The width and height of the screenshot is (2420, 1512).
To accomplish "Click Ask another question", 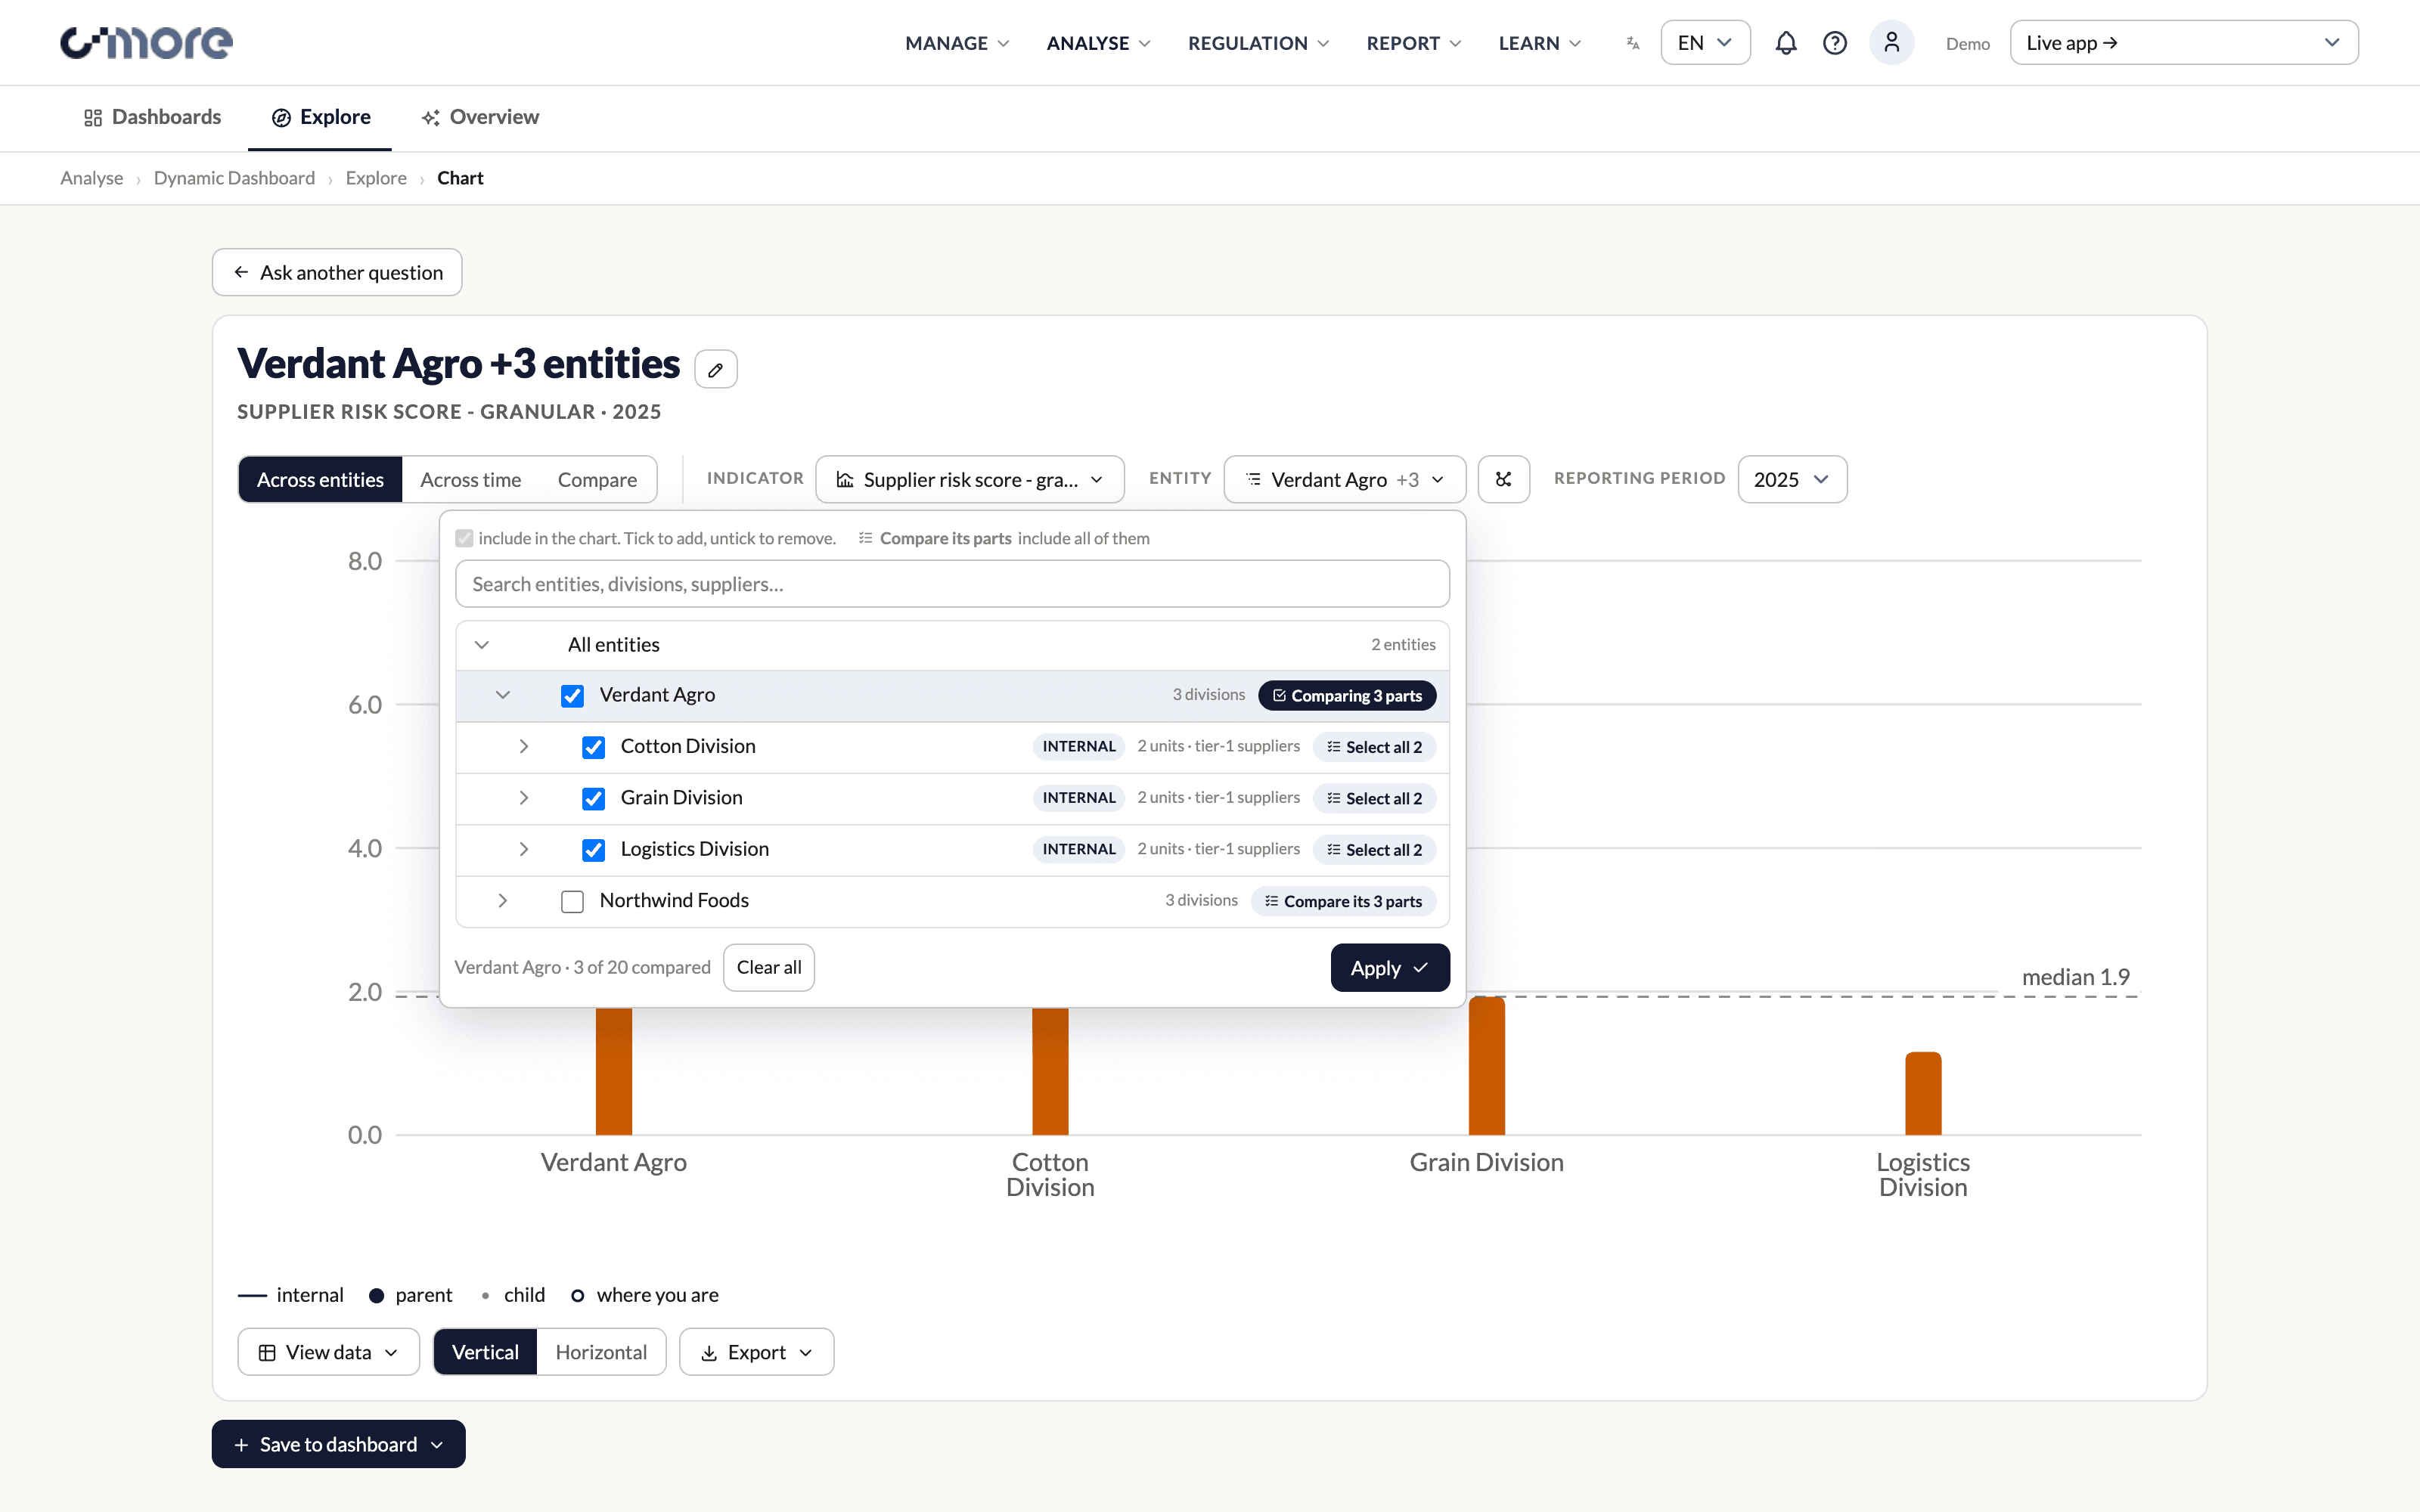I will click(x=337, y=272).
